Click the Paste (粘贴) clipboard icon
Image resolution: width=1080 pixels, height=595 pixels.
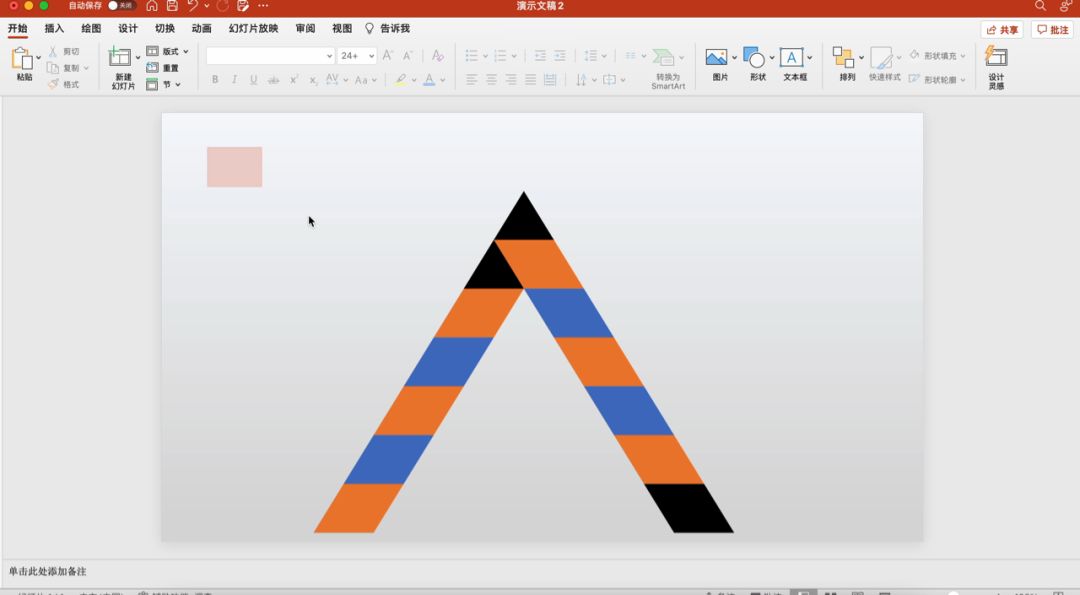pos(22,59)
